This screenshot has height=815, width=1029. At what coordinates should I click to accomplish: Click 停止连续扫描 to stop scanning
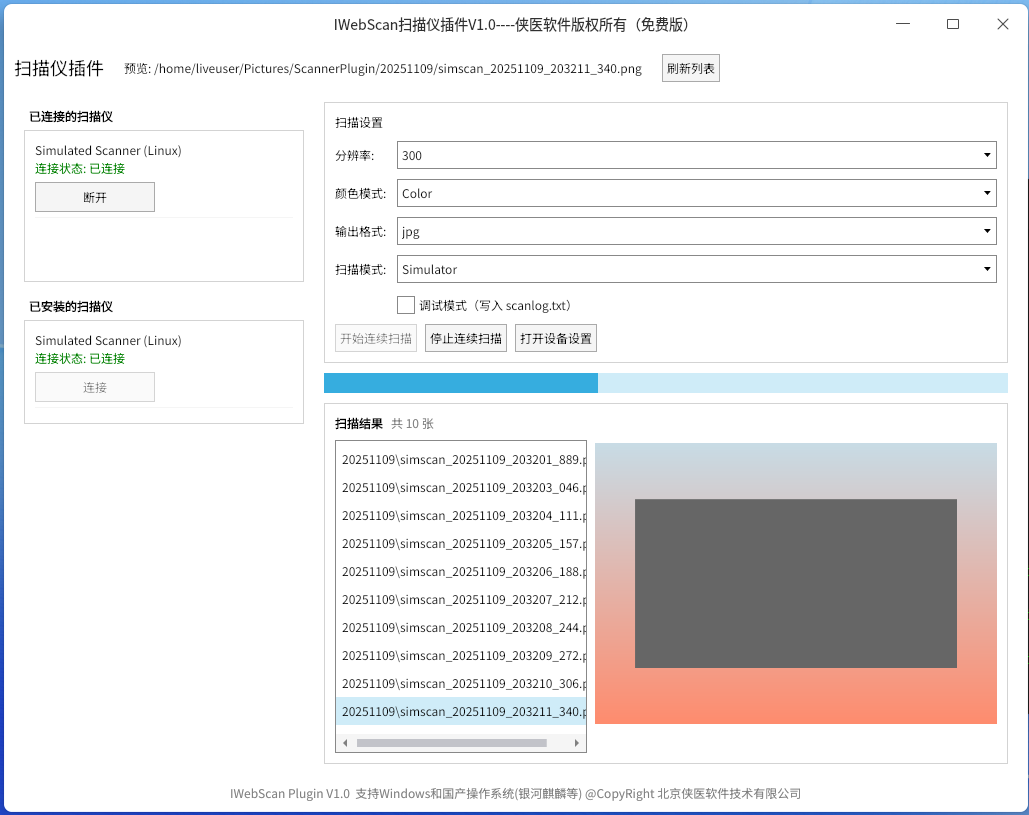[x=466, y=338]
